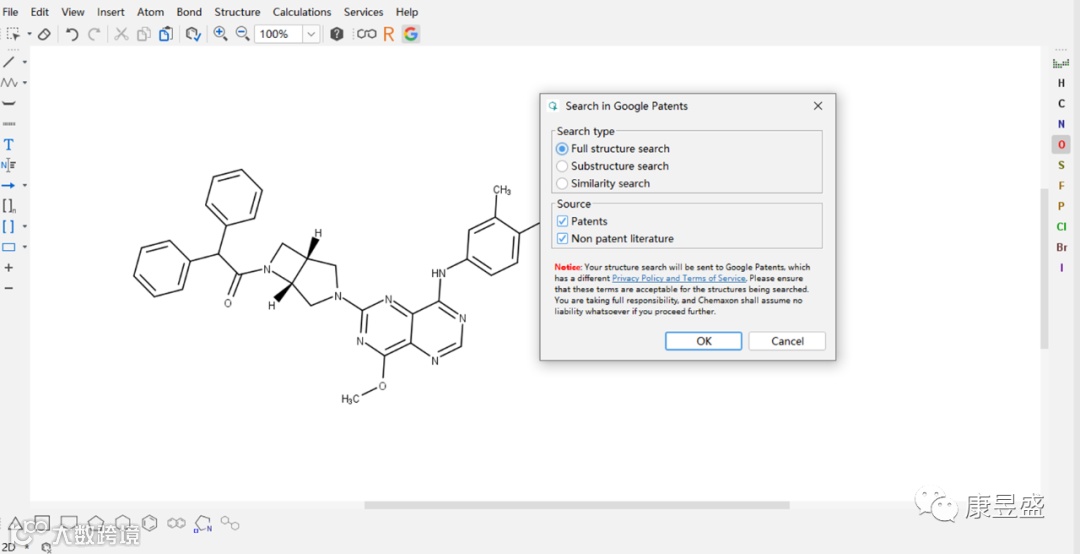Uncheck the Patents source checkbox
This screenshot has height=554, width=1080.
coord(562,221)
